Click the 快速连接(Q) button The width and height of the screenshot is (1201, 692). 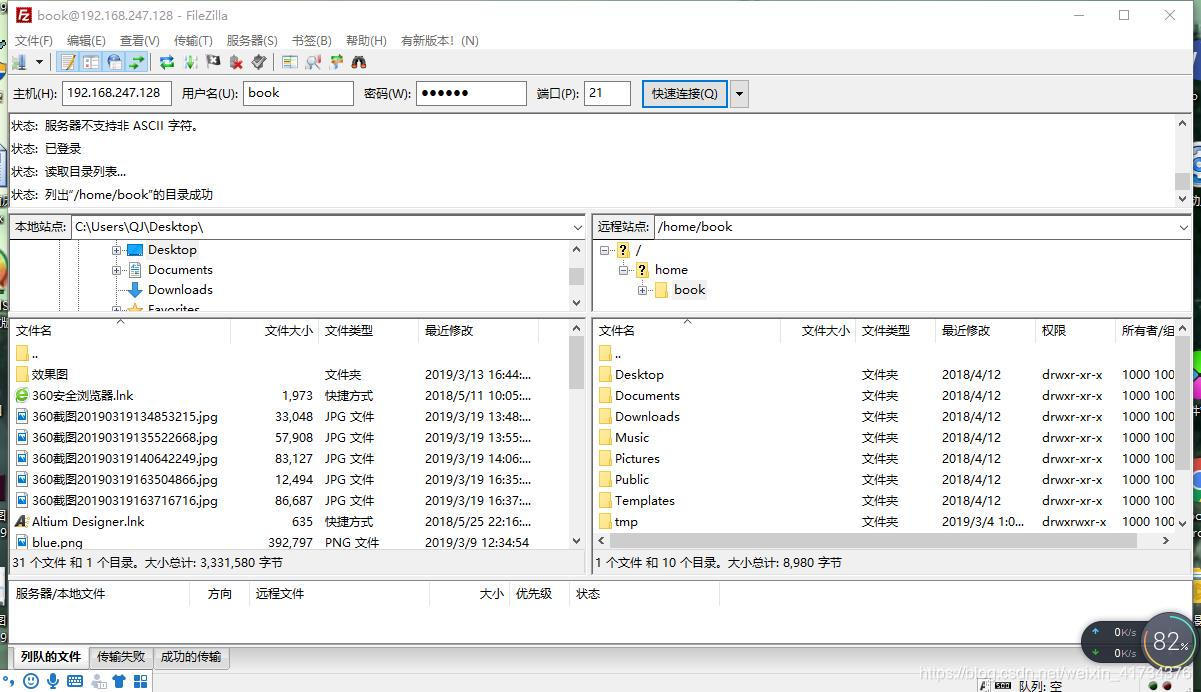coord(685,93)
